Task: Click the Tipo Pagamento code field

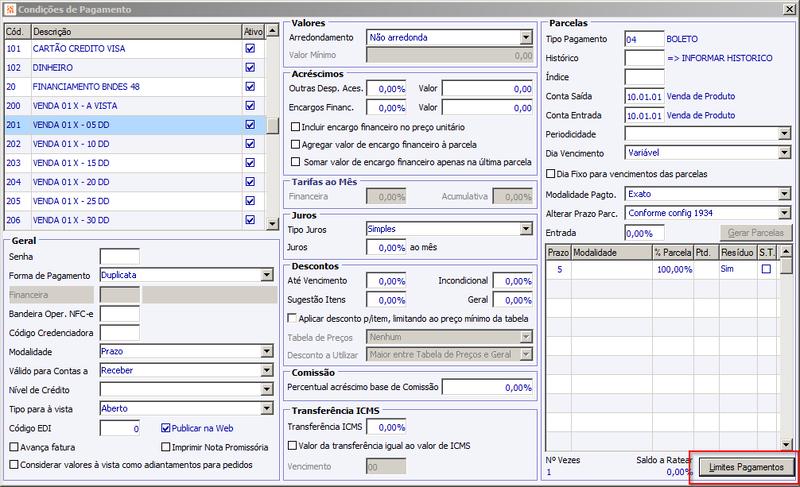Action: click(644, 39)
